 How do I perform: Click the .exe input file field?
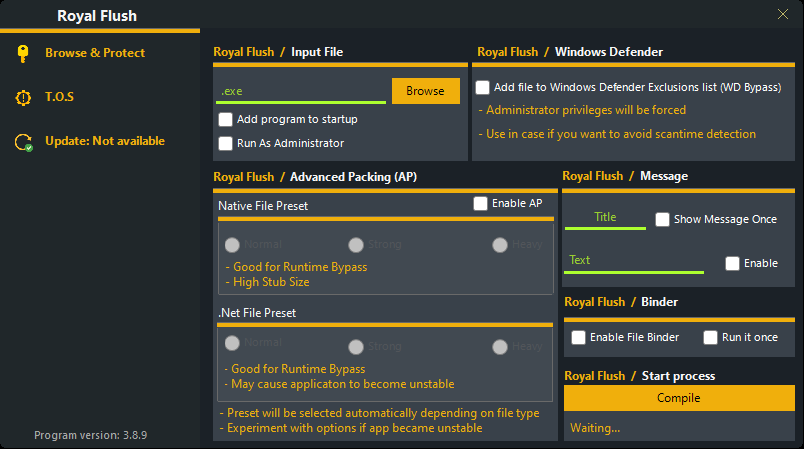tap(301, 91)
